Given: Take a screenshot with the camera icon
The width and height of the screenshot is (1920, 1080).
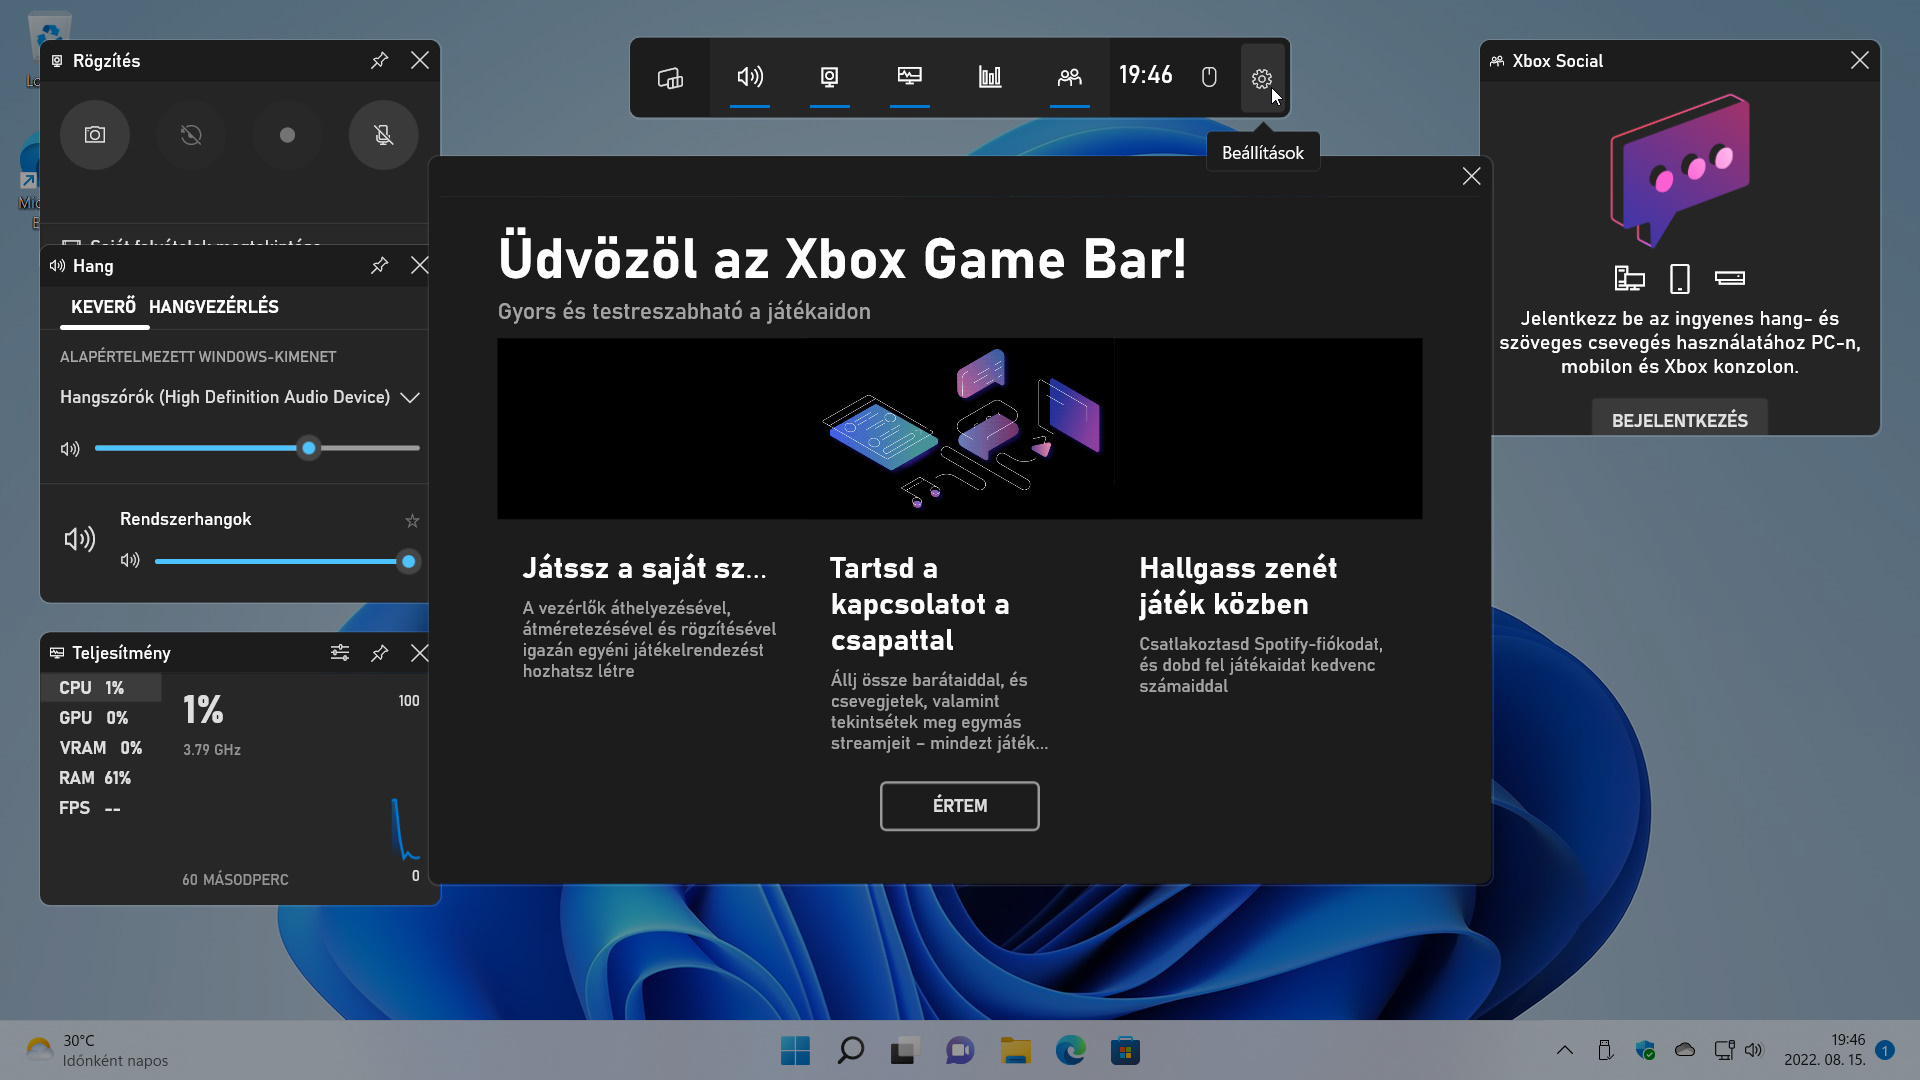Looking at the screenshot, I should (x=95, y=135).
